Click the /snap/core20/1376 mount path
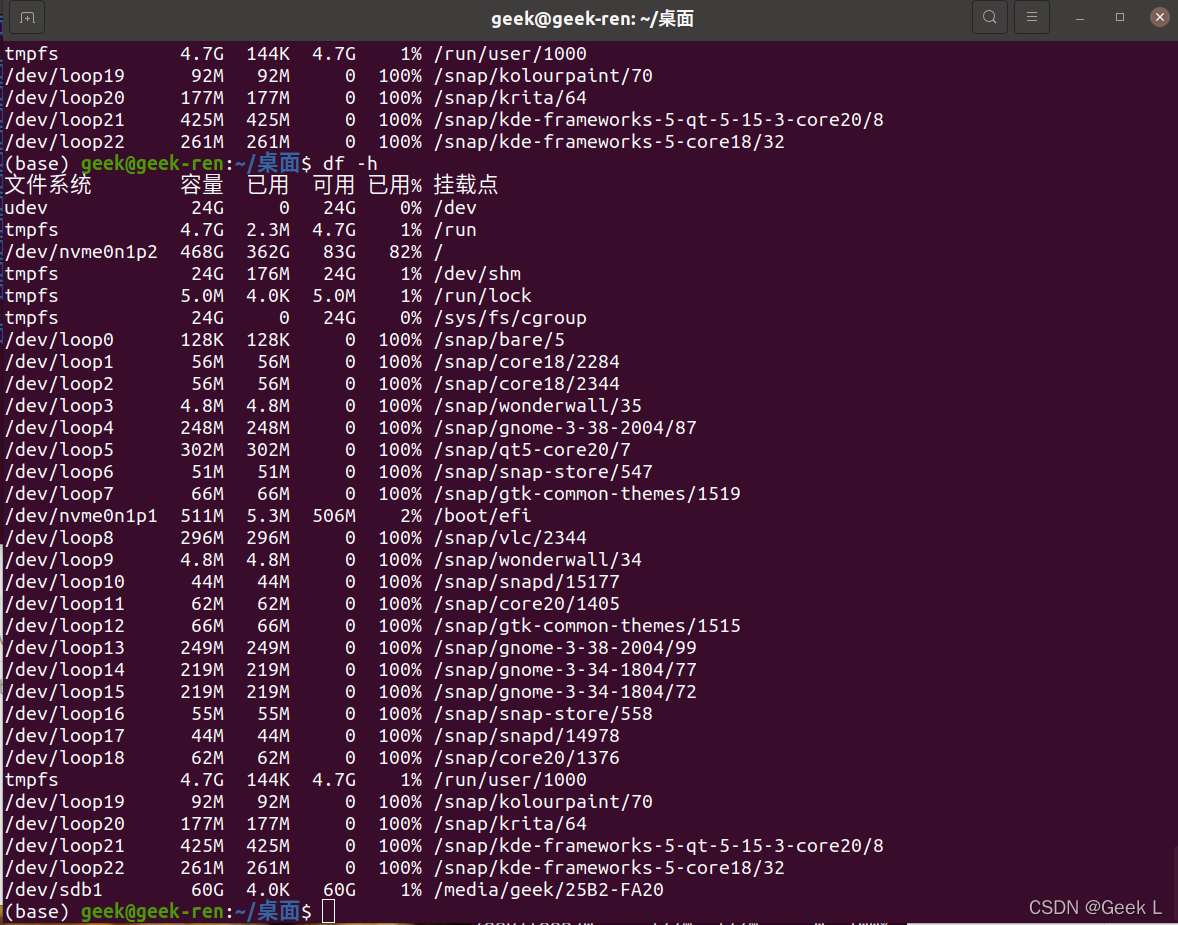Viewport: 1178px width, 925px height. pyautogui.click(x=527, y=757)
